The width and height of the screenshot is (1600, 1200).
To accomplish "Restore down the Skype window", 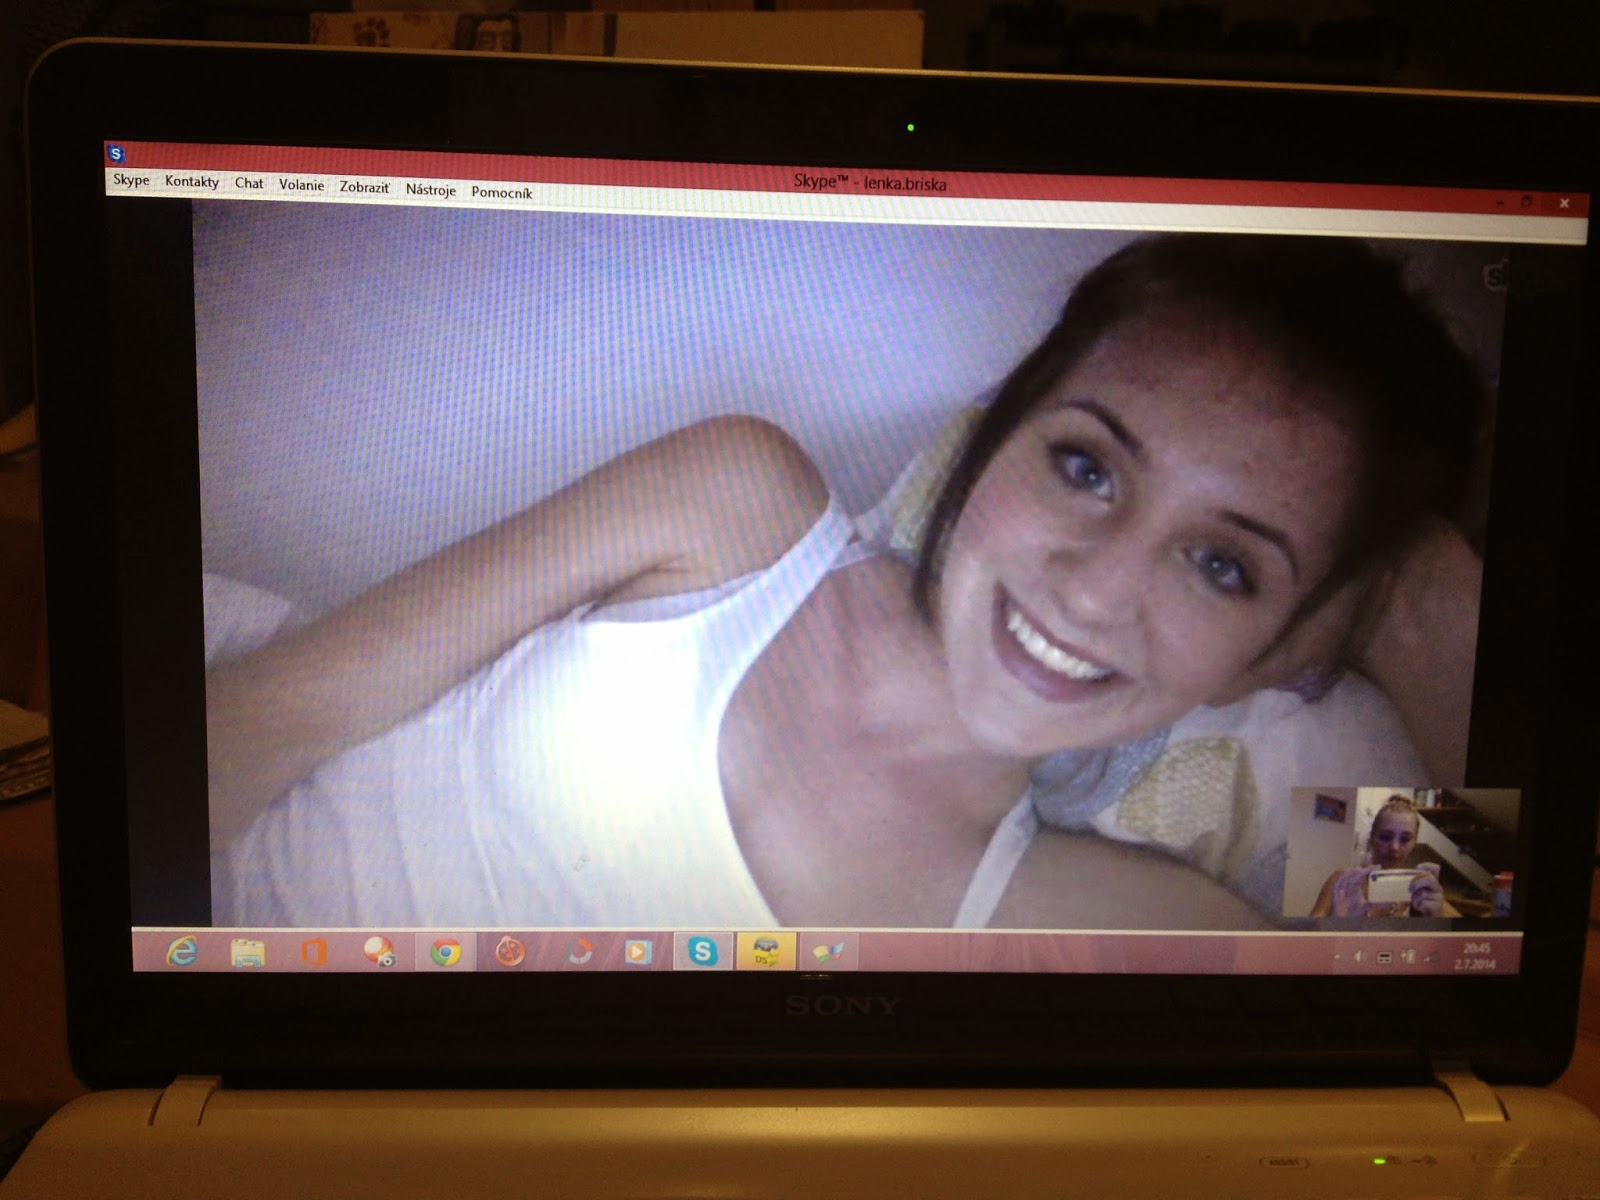I will click(x=1527, y=202).
